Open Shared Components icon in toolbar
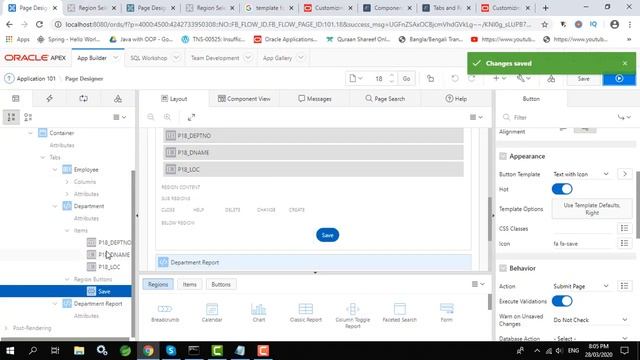This screenshot has height=360, width=640. [x=551, y=78]
